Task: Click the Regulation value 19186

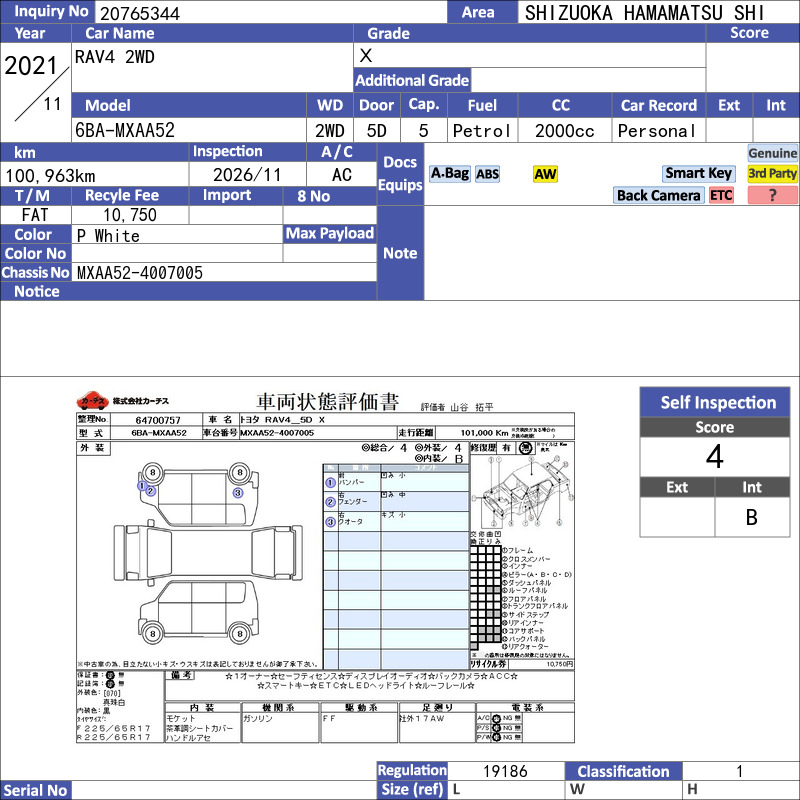Action: pyautogui.click(x=505, y=771)
